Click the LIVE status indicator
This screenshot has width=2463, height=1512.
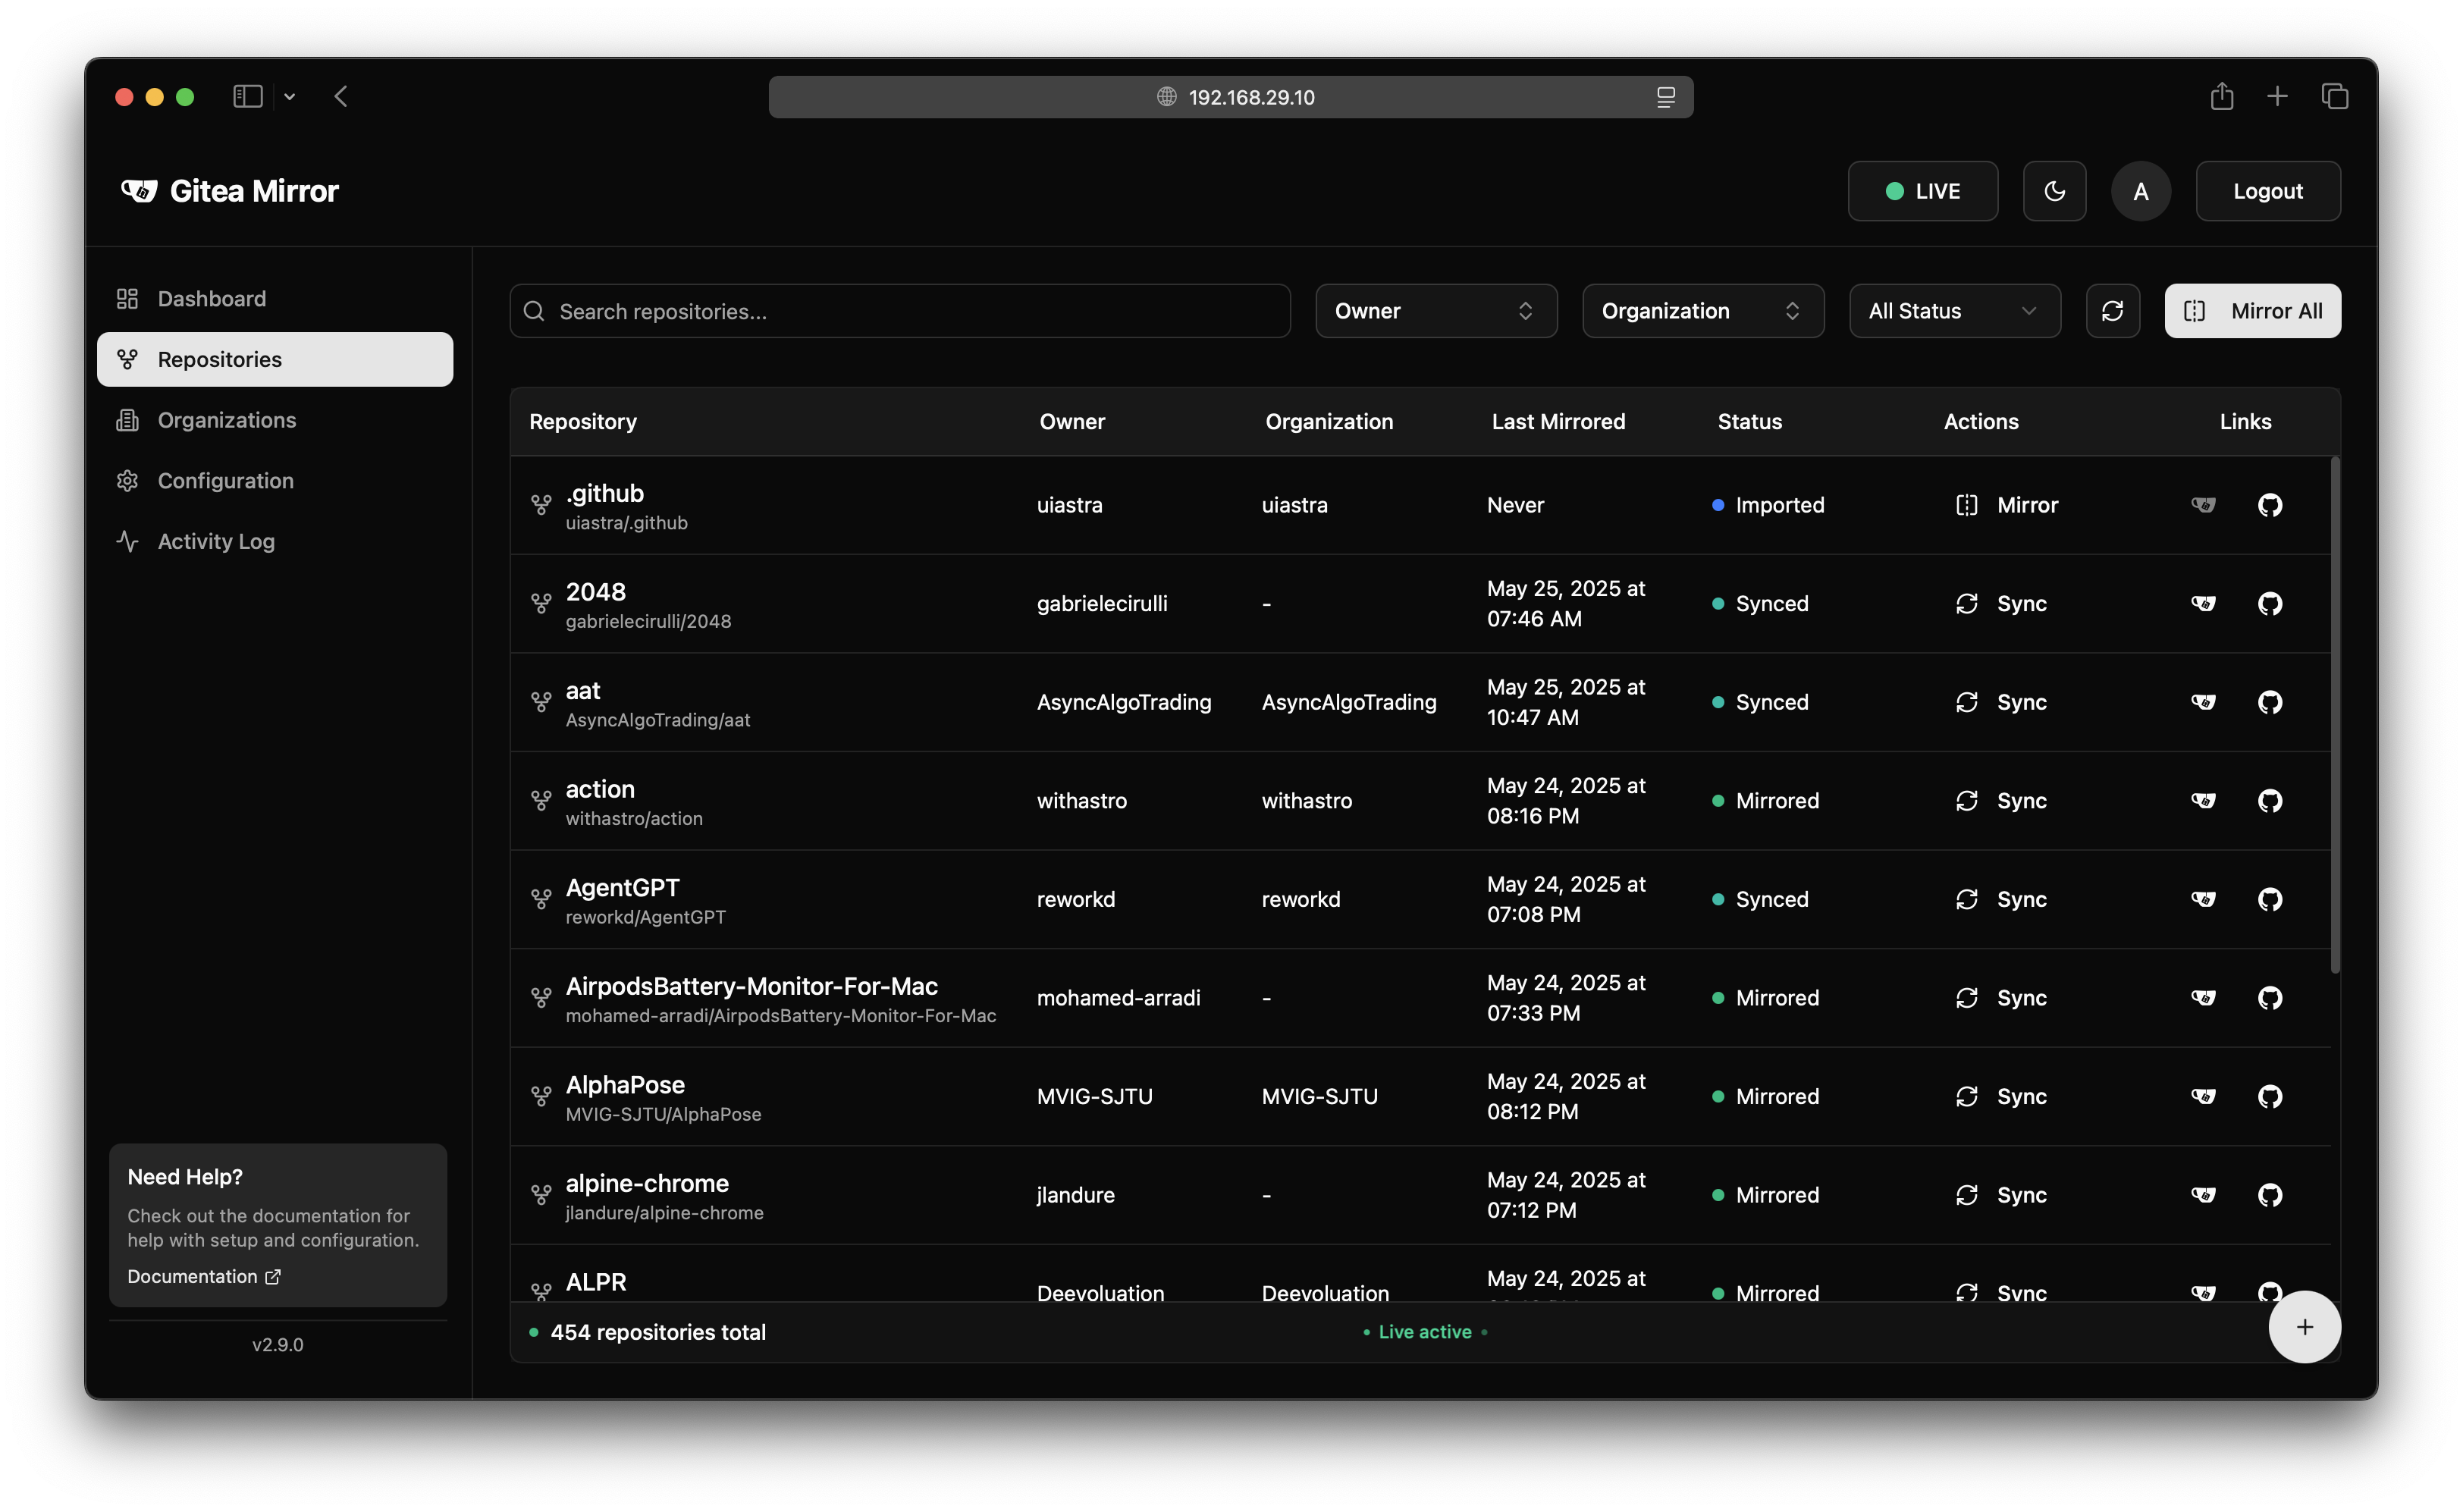coord(1922,191)
